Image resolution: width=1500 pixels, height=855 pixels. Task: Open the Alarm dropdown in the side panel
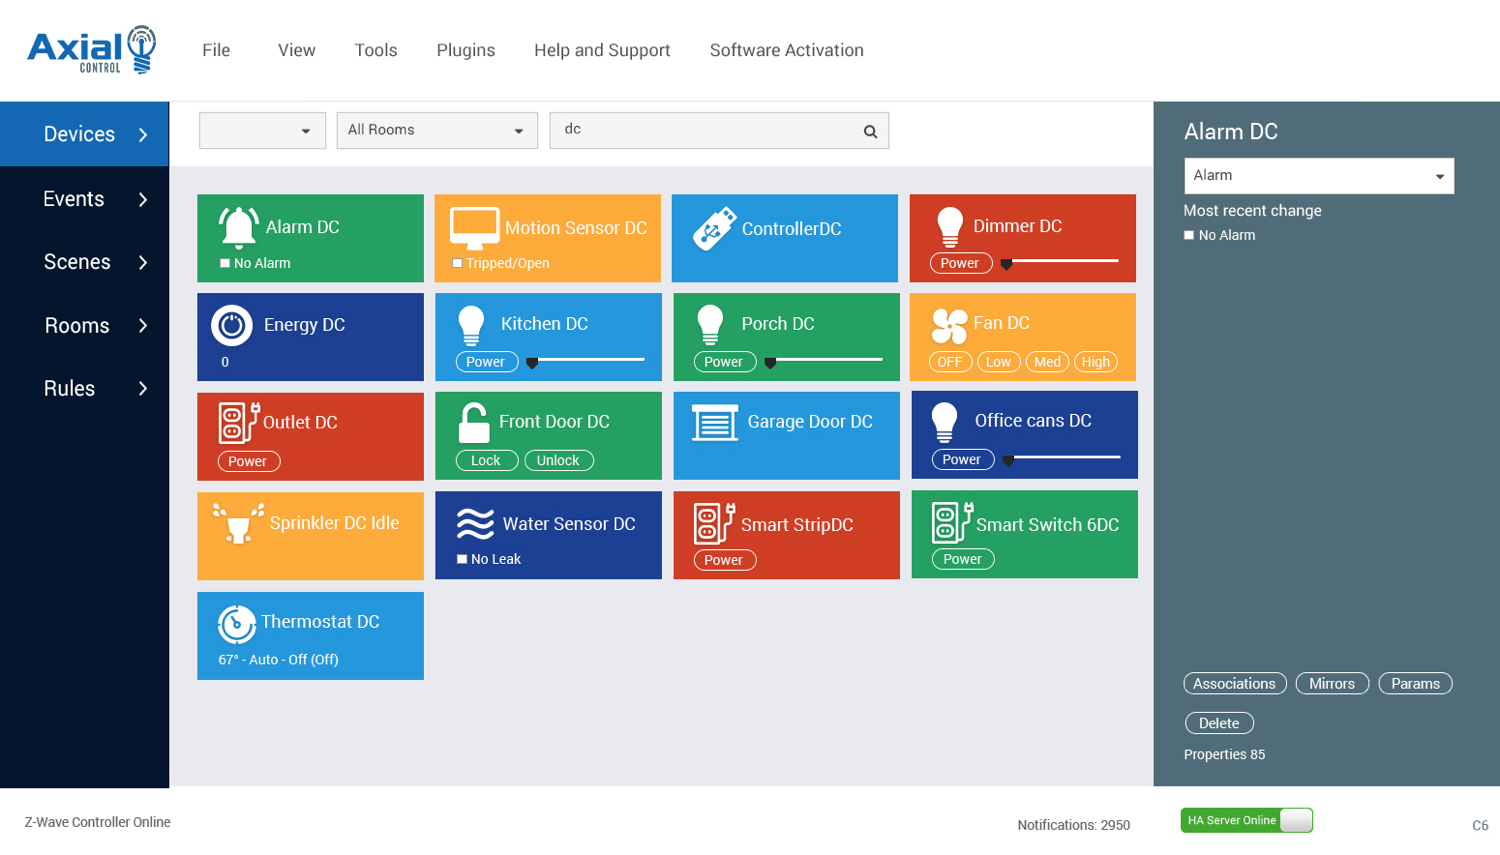click(1318, 176)
